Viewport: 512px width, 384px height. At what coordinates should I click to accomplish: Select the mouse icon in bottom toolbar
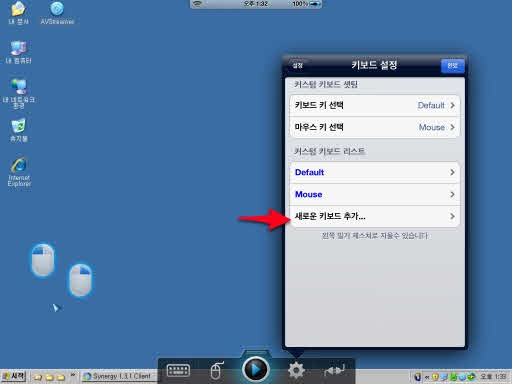pyautogui.click(x=216, y=370)
